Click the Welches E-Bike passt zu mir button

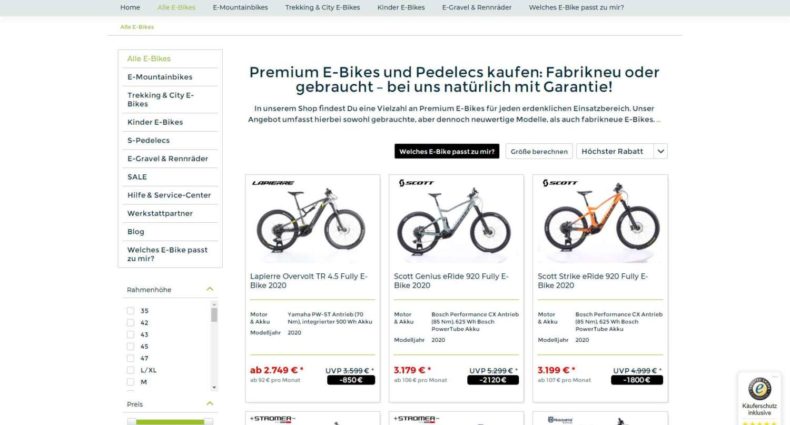coord(447,151)
